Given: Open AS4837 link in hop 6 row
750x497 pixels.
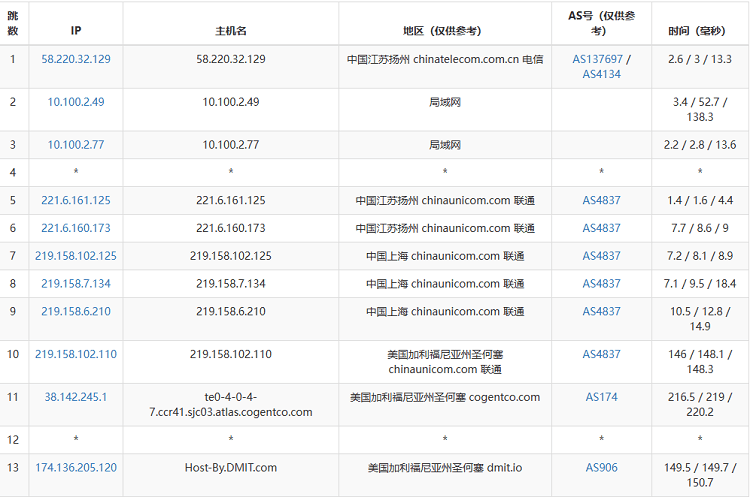Looking at the screenshot, I should [601, 228].
